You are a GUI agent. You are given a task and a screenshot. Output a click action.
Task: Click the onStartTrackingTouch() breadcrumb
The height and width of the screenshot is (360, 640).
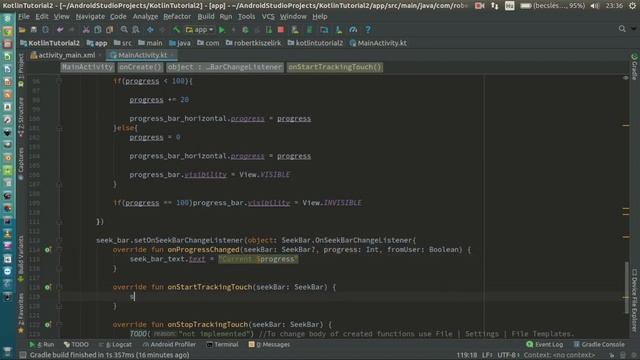coord(335,67)
